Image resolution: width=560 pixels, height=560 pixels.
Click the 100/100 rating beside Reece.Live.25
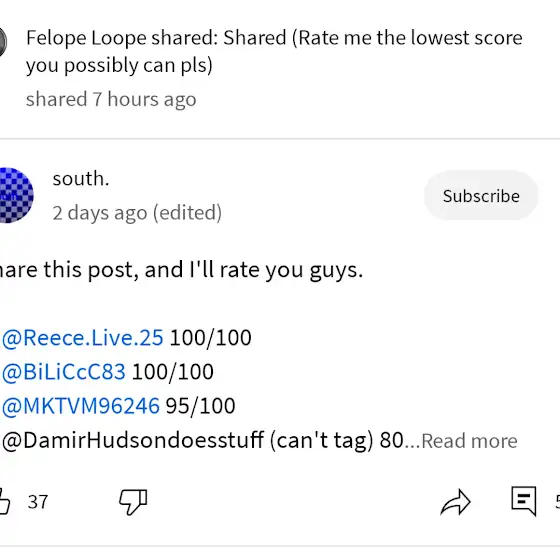click(x=210, y=338)
